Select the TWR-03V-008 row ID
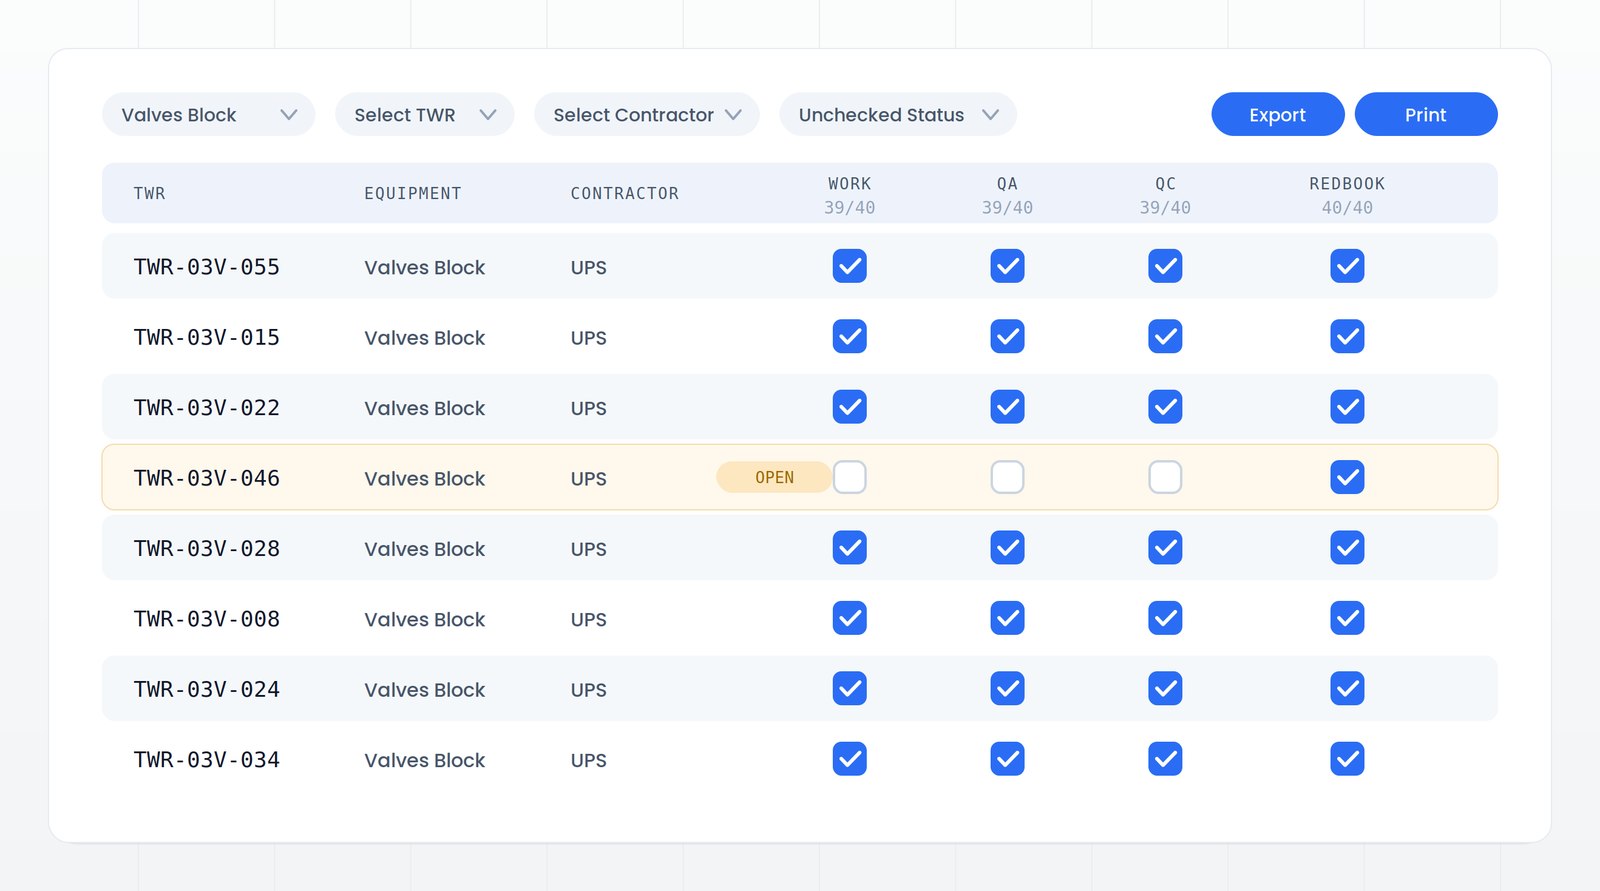The image size is (1600, 891). click(x=207, y=619)
